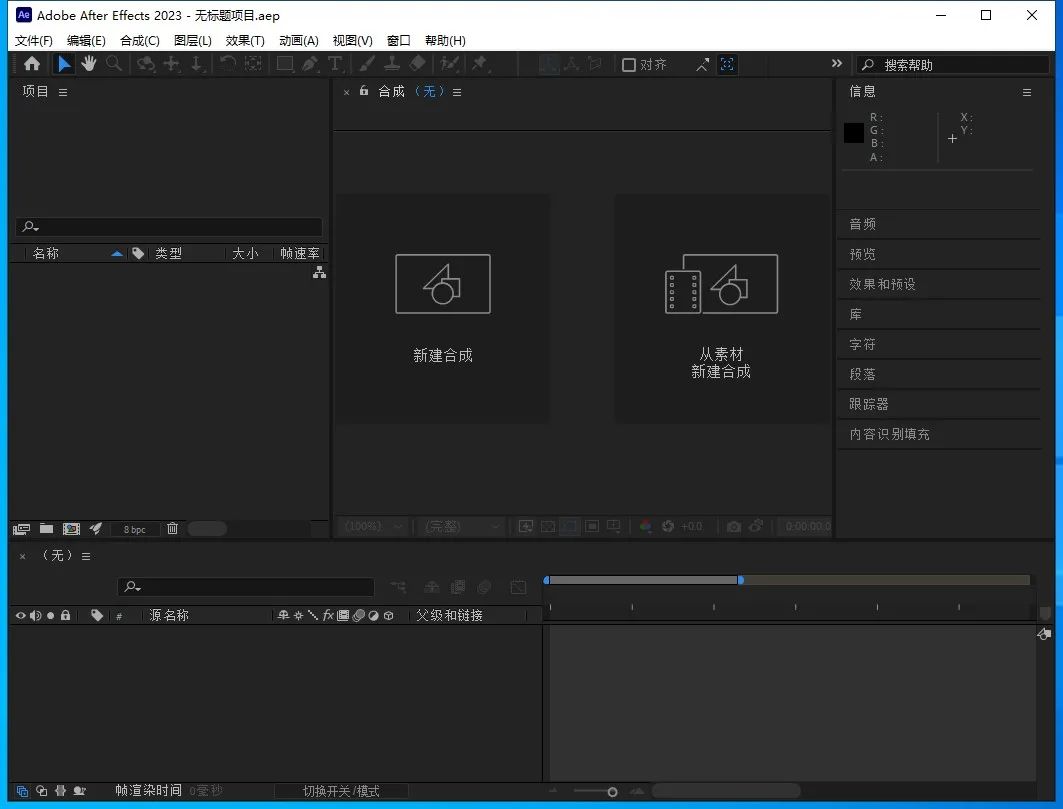
Task: Select the Clone Stamp tool
Action: pos(392,64)
